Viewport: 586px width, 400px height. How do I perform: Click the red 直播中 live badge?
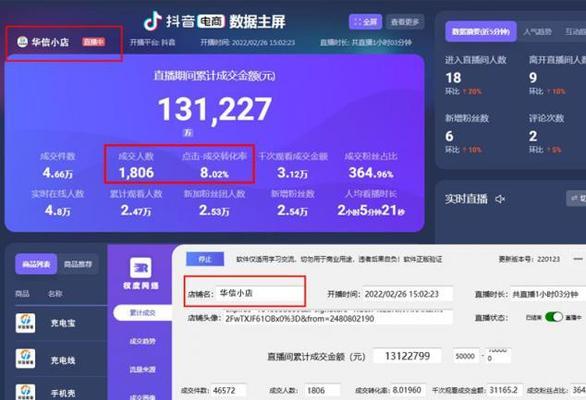pos(94,42)
